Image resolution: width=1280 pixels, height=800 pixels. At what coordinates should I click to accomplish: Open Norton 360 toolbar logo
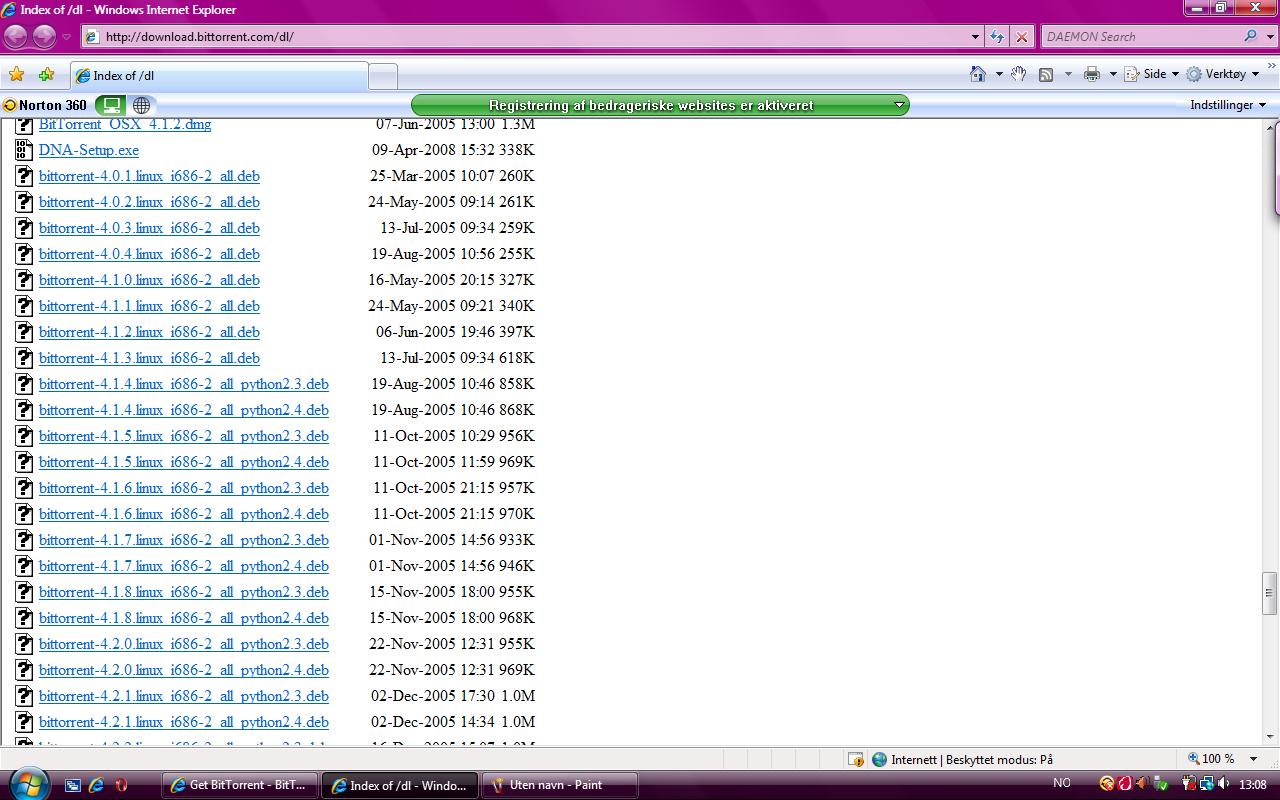point(45,105)
